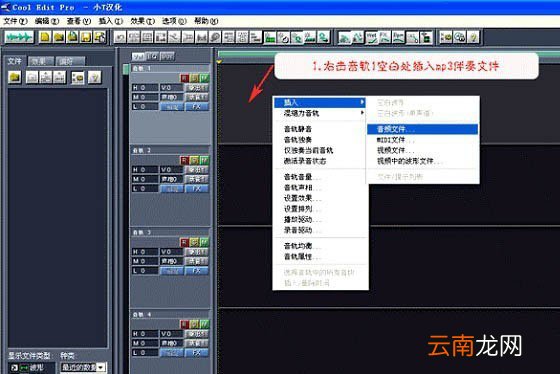This screenshot has width=560, height=374.
Task: Click the FX button on track 2
Action: coord(196,189)
